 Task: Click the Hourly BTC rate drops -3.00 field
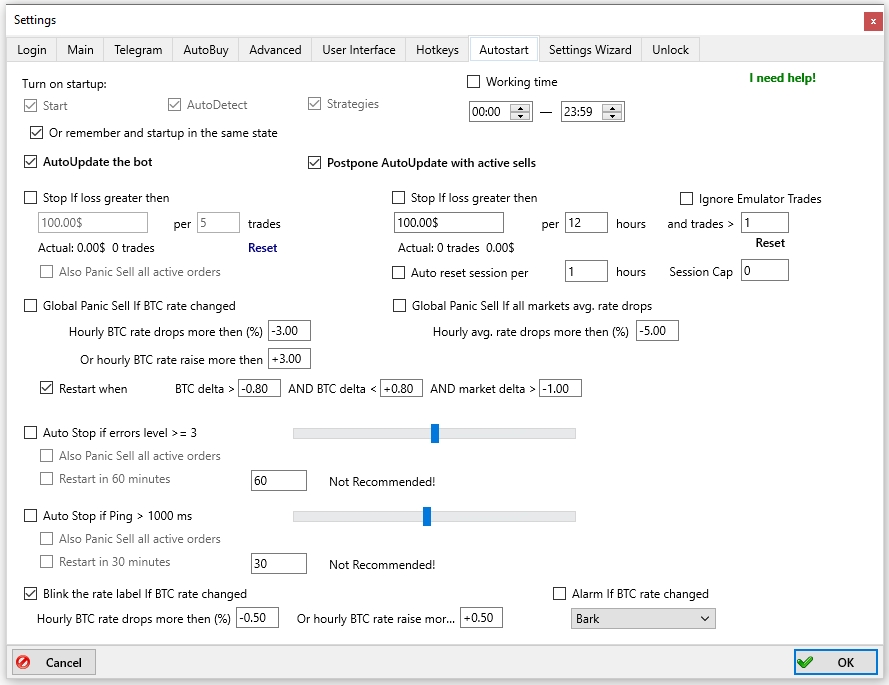click(289, 331)
